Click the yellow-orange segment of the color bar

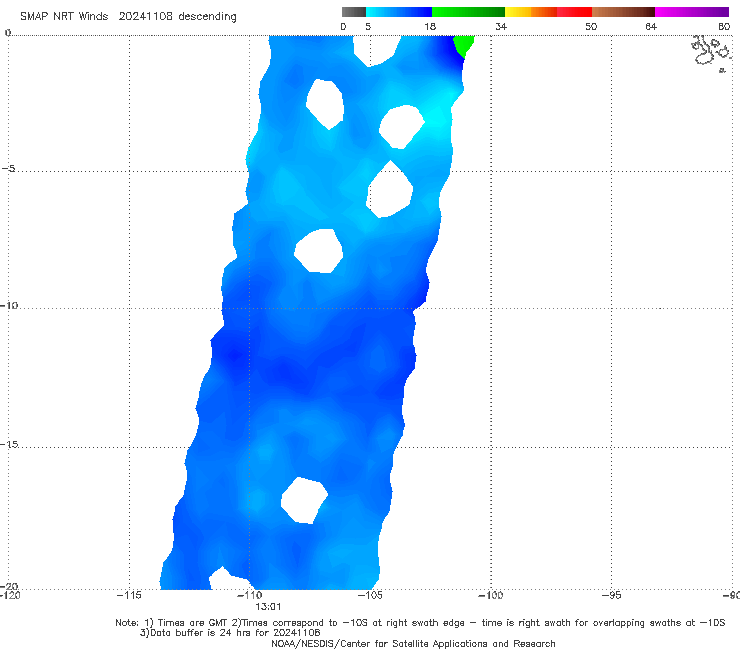[531, 12]
